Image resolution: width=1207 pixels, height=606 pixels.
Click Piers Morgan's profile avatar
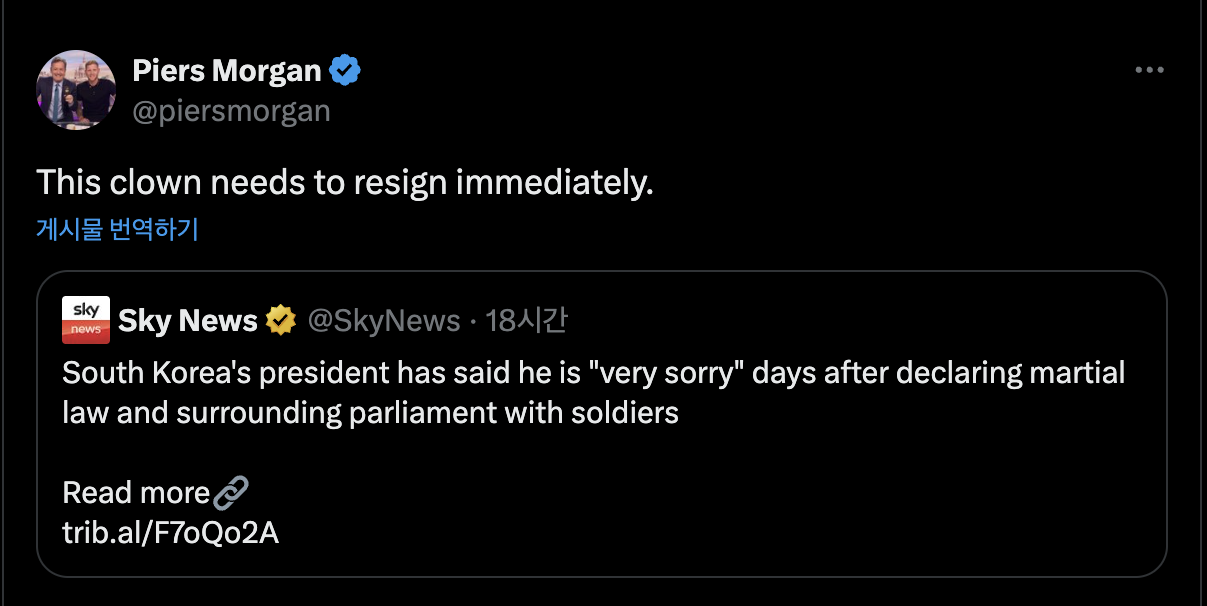click(x=76, y=90)
